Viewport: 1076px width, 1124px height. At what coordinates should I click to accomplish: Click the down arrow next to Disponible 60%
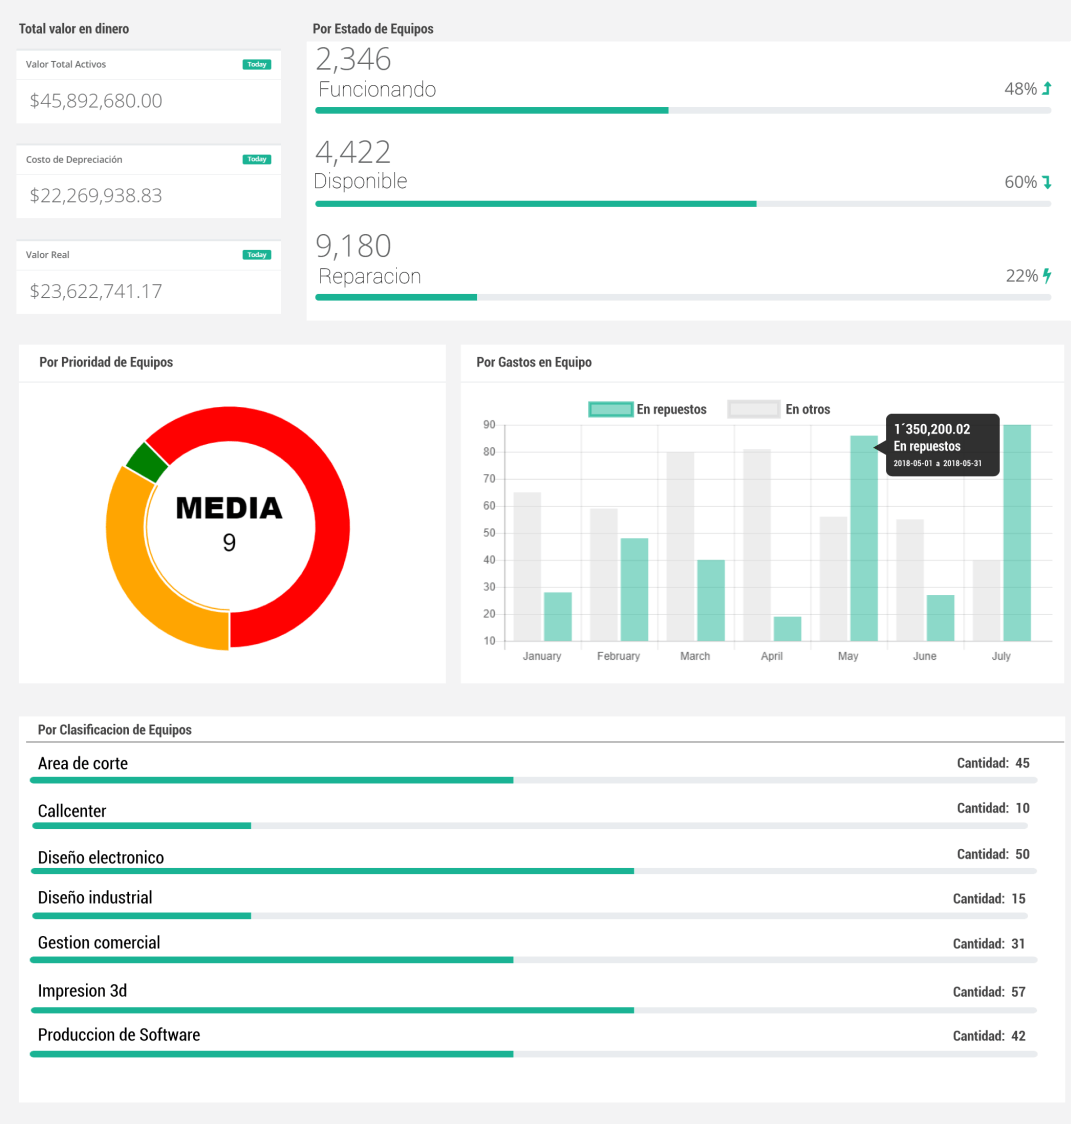tap(1046, 182)
